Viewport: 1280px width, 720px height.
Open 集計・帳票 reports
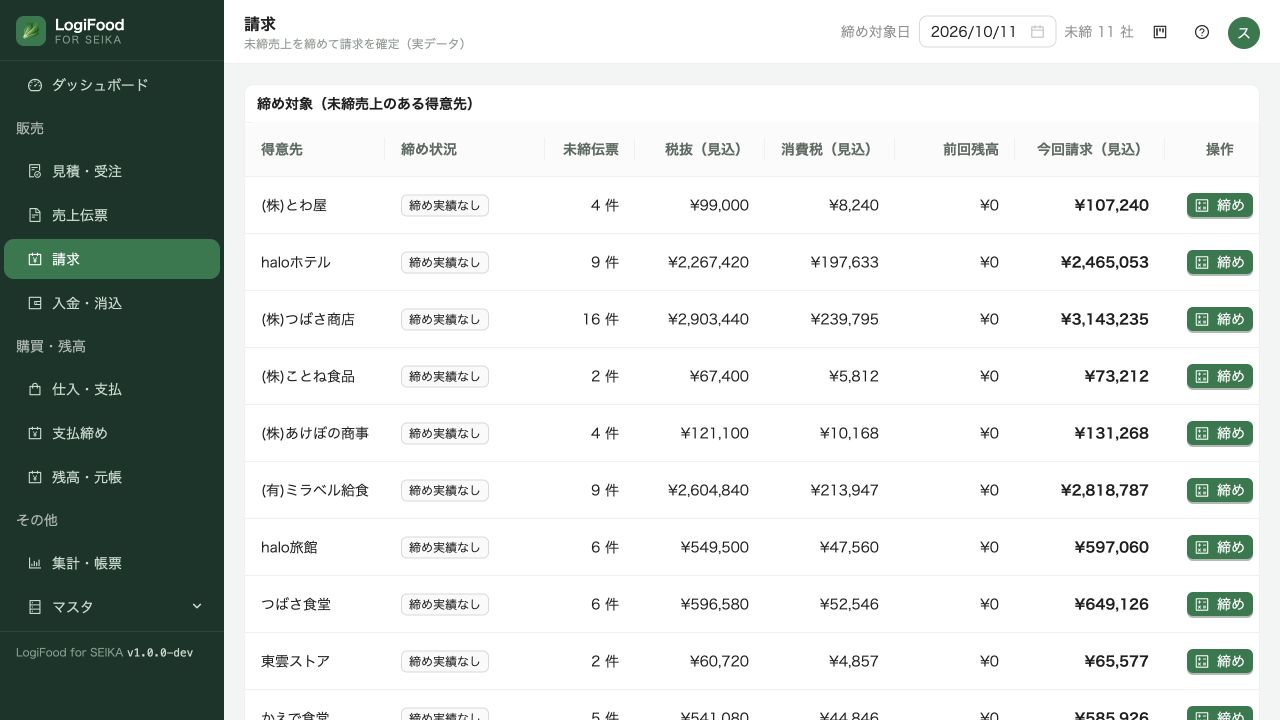[x=112, y=563]
